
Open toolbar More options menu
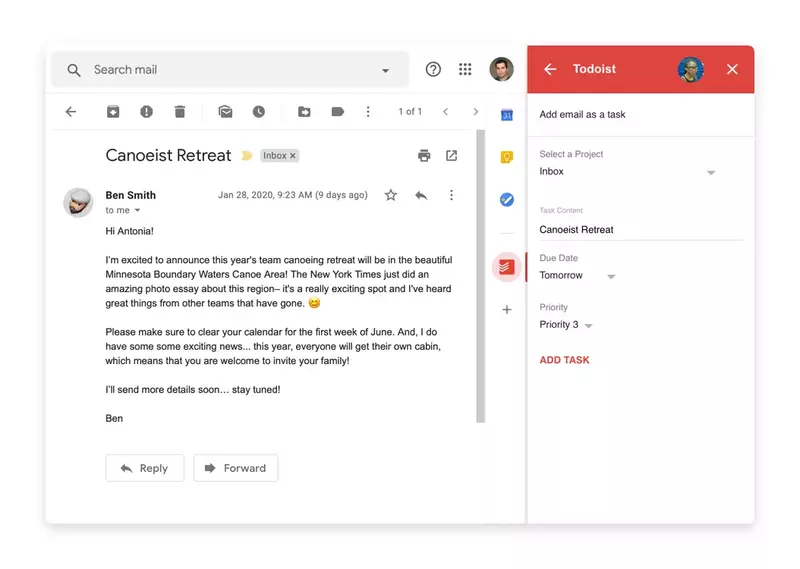pos(368,112)
